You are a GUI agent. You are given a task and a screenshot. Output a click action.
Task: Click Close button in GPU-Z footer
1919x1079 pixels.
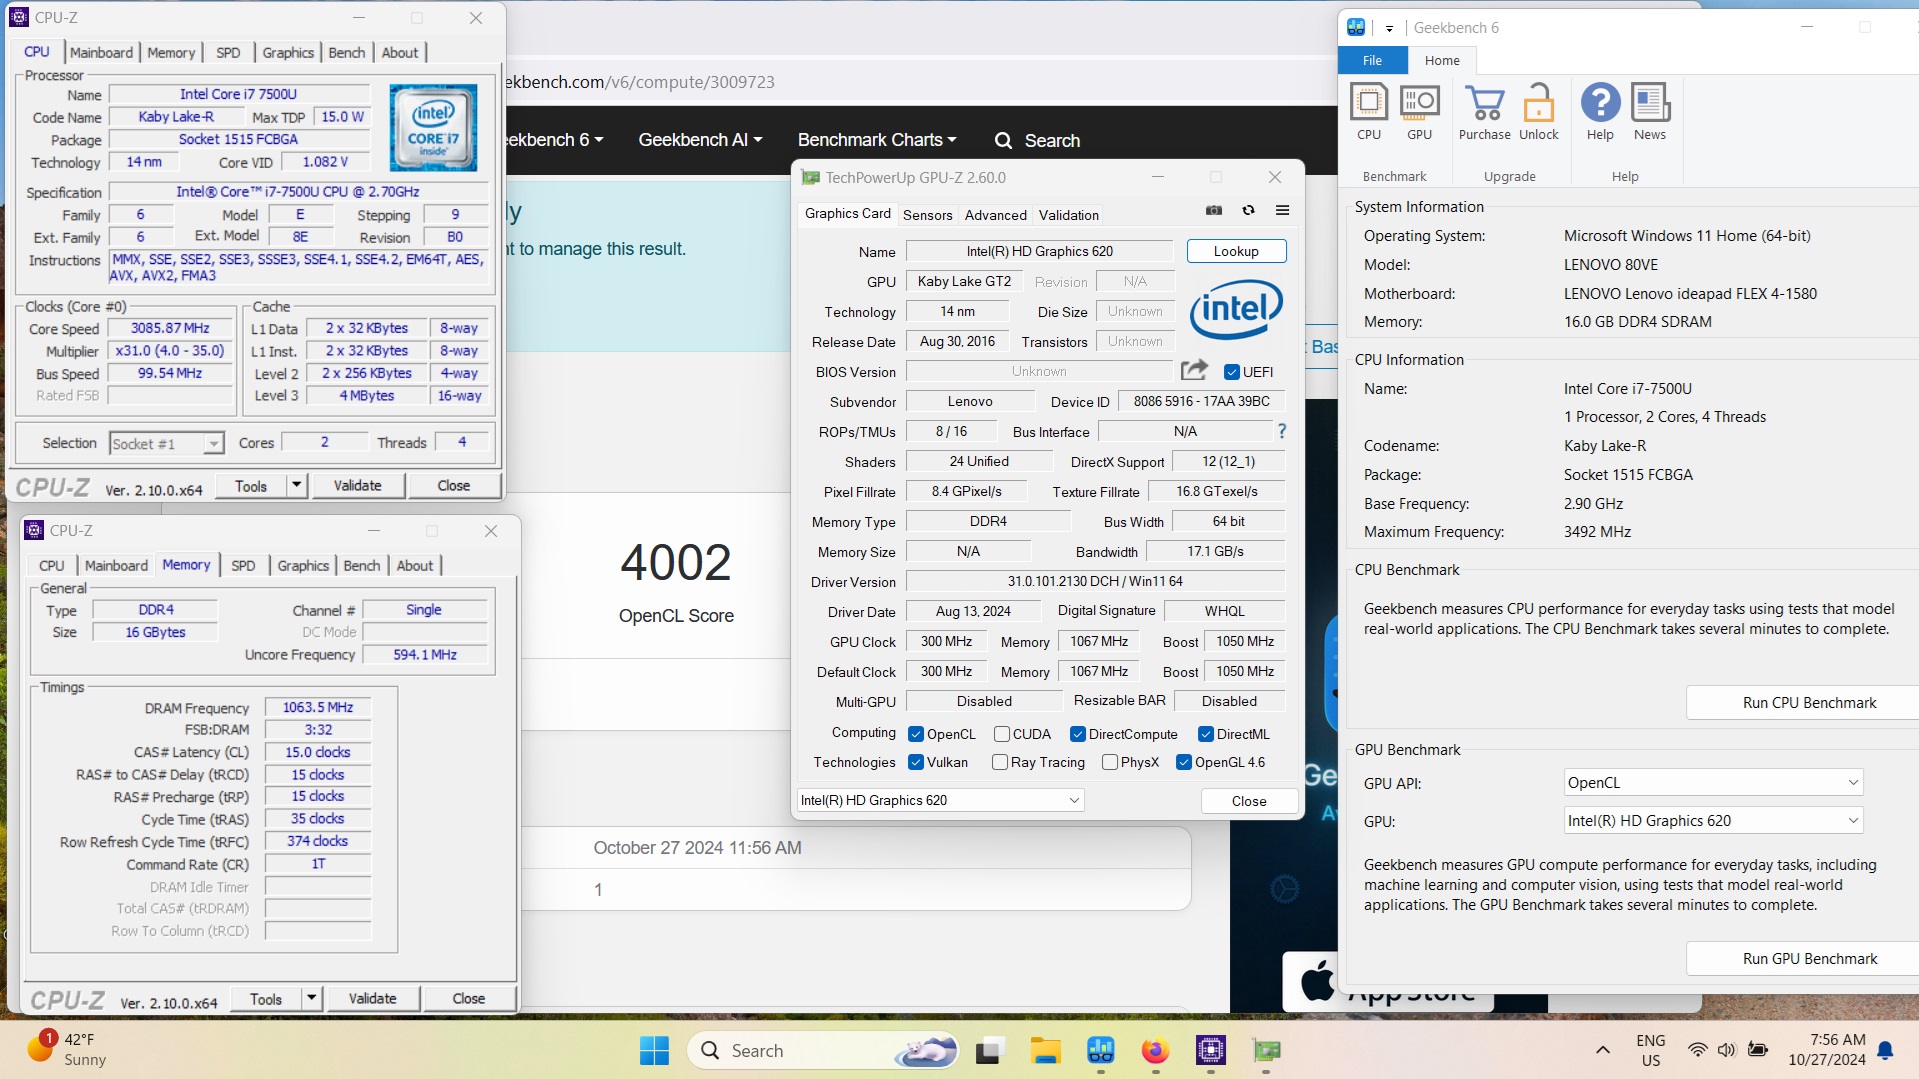tap(1248, 801)
